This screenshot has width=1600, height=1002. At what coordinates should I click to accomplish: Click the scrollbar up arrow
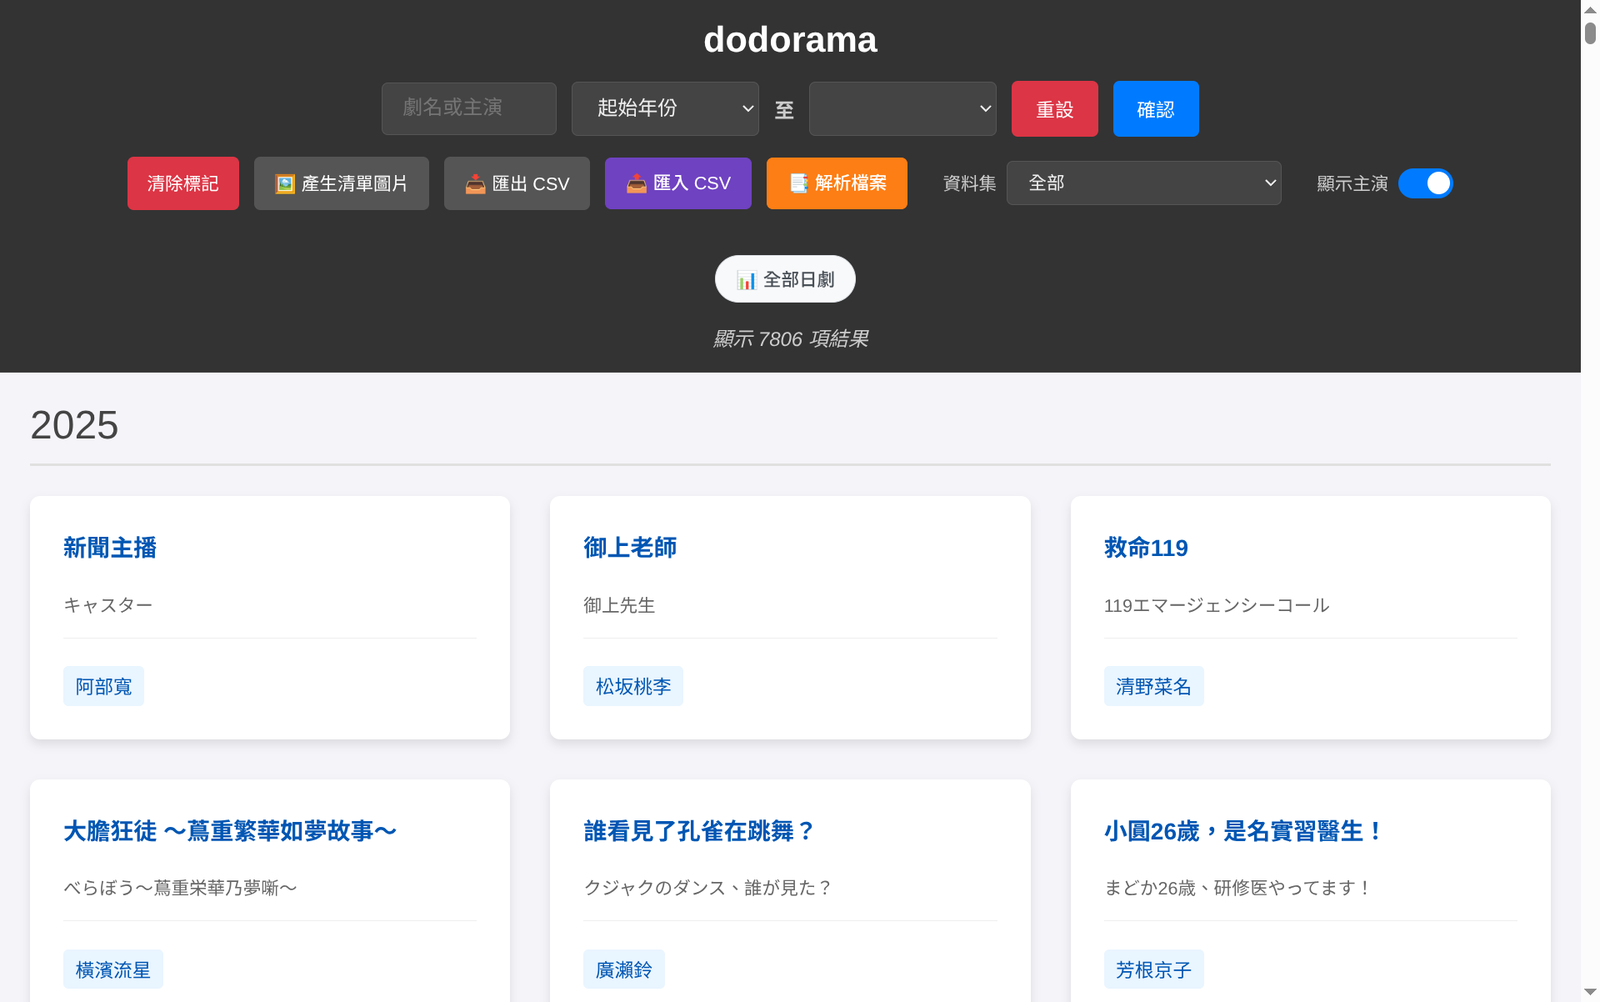[1590, 9]
